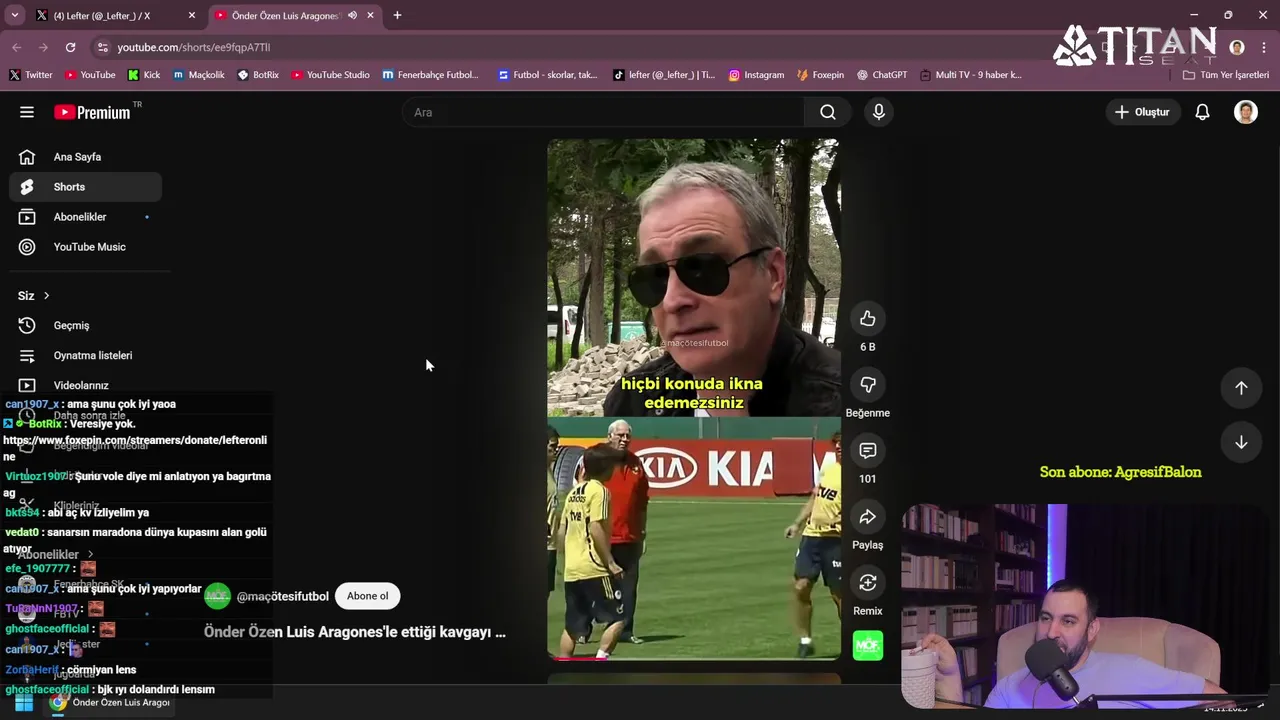Open Oynatma listeleri in sidebar
1280x720 pixels.
point(85,356)
